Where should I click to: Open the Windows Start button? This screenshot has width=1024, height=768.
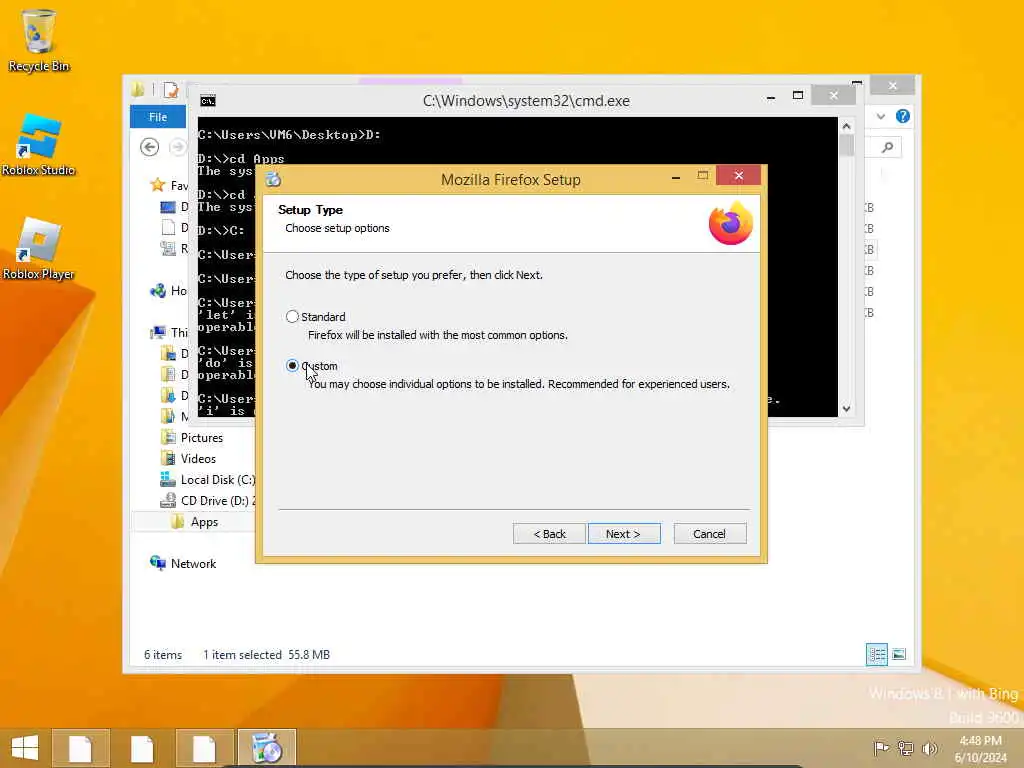pos(25,748)
